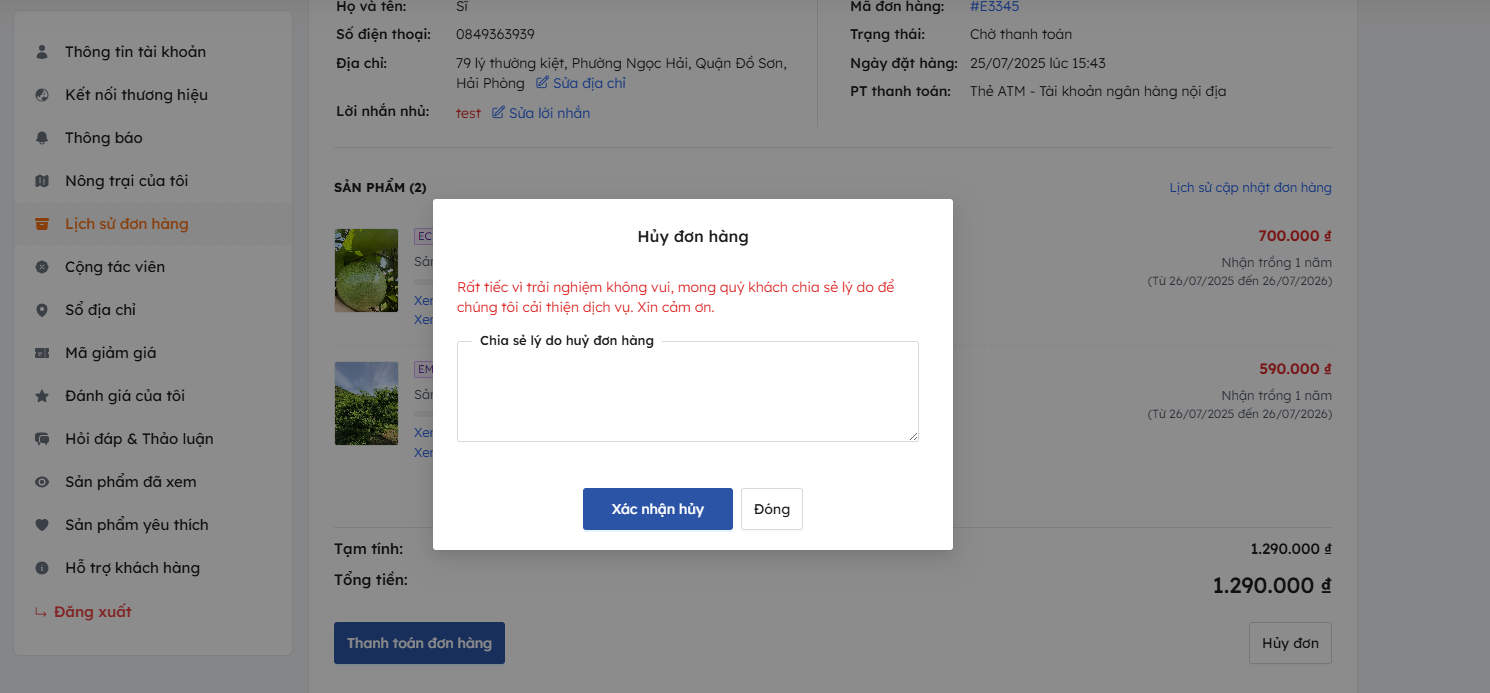Click the Kết nối thương hiệu globe icon

click(41, 95)
